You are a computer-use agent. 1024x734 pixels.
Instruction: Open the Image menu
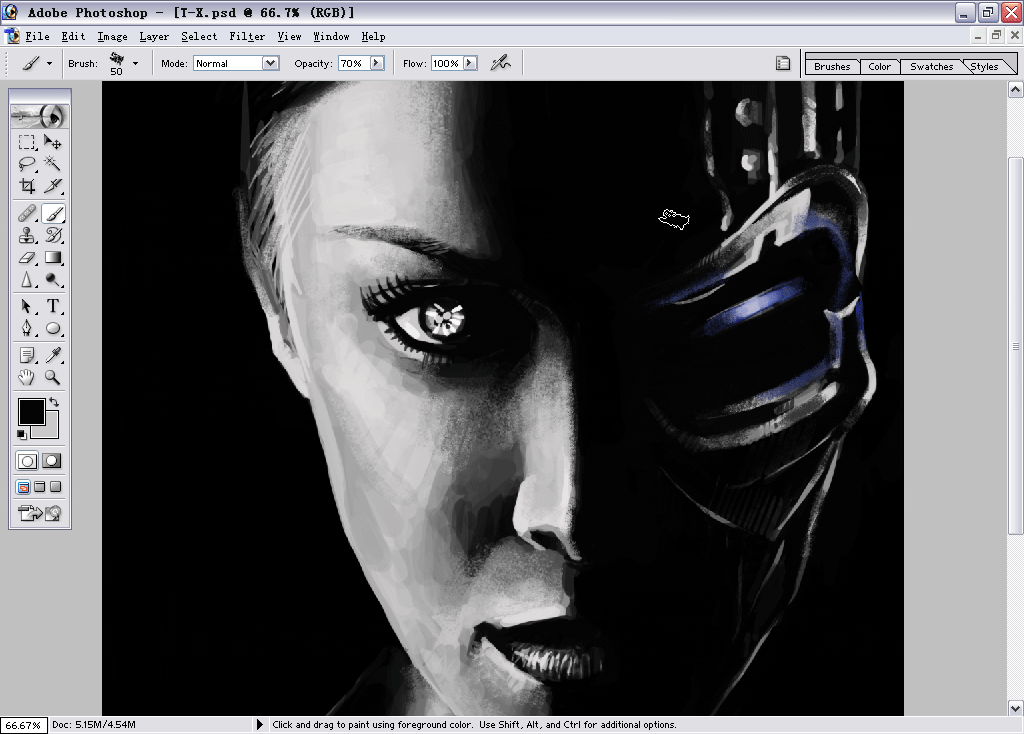pyautogui.click(x=112, y=37)
